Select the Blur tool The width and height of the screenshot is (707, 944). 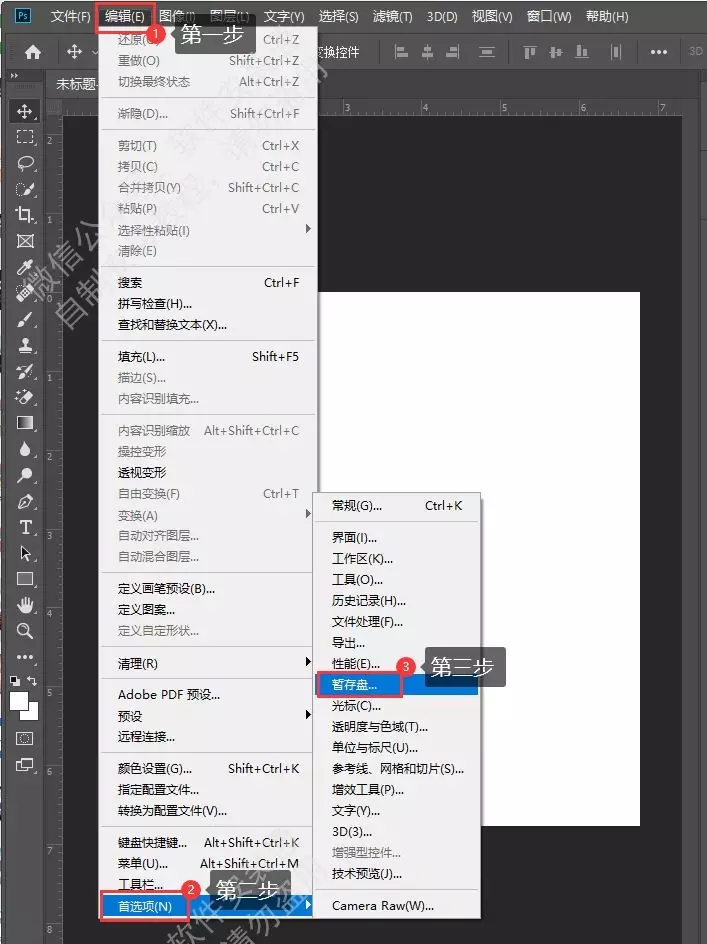point(25,449)
